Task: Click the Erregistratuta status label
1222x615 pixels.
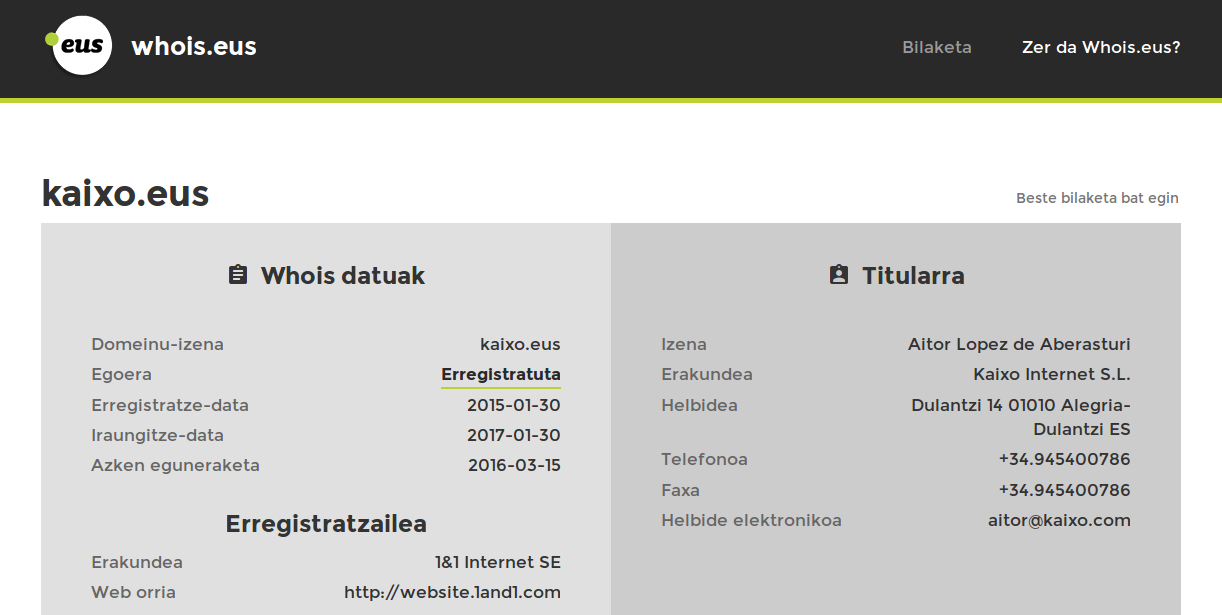Action: [x=501, y=375]
